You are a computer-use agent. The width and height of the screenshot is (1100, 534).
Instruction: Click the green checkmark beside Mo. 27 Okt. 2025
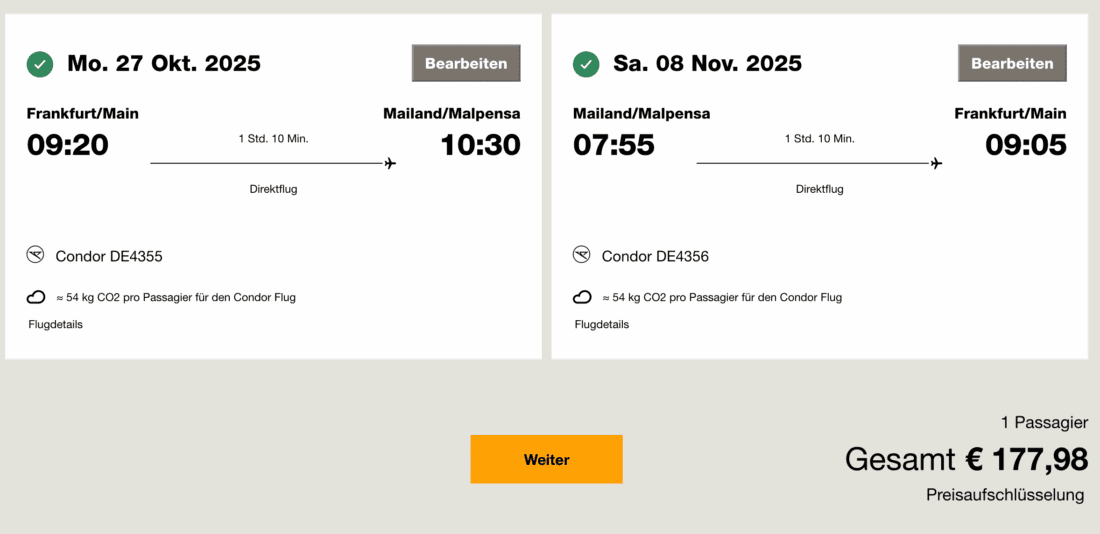[40, 64]
